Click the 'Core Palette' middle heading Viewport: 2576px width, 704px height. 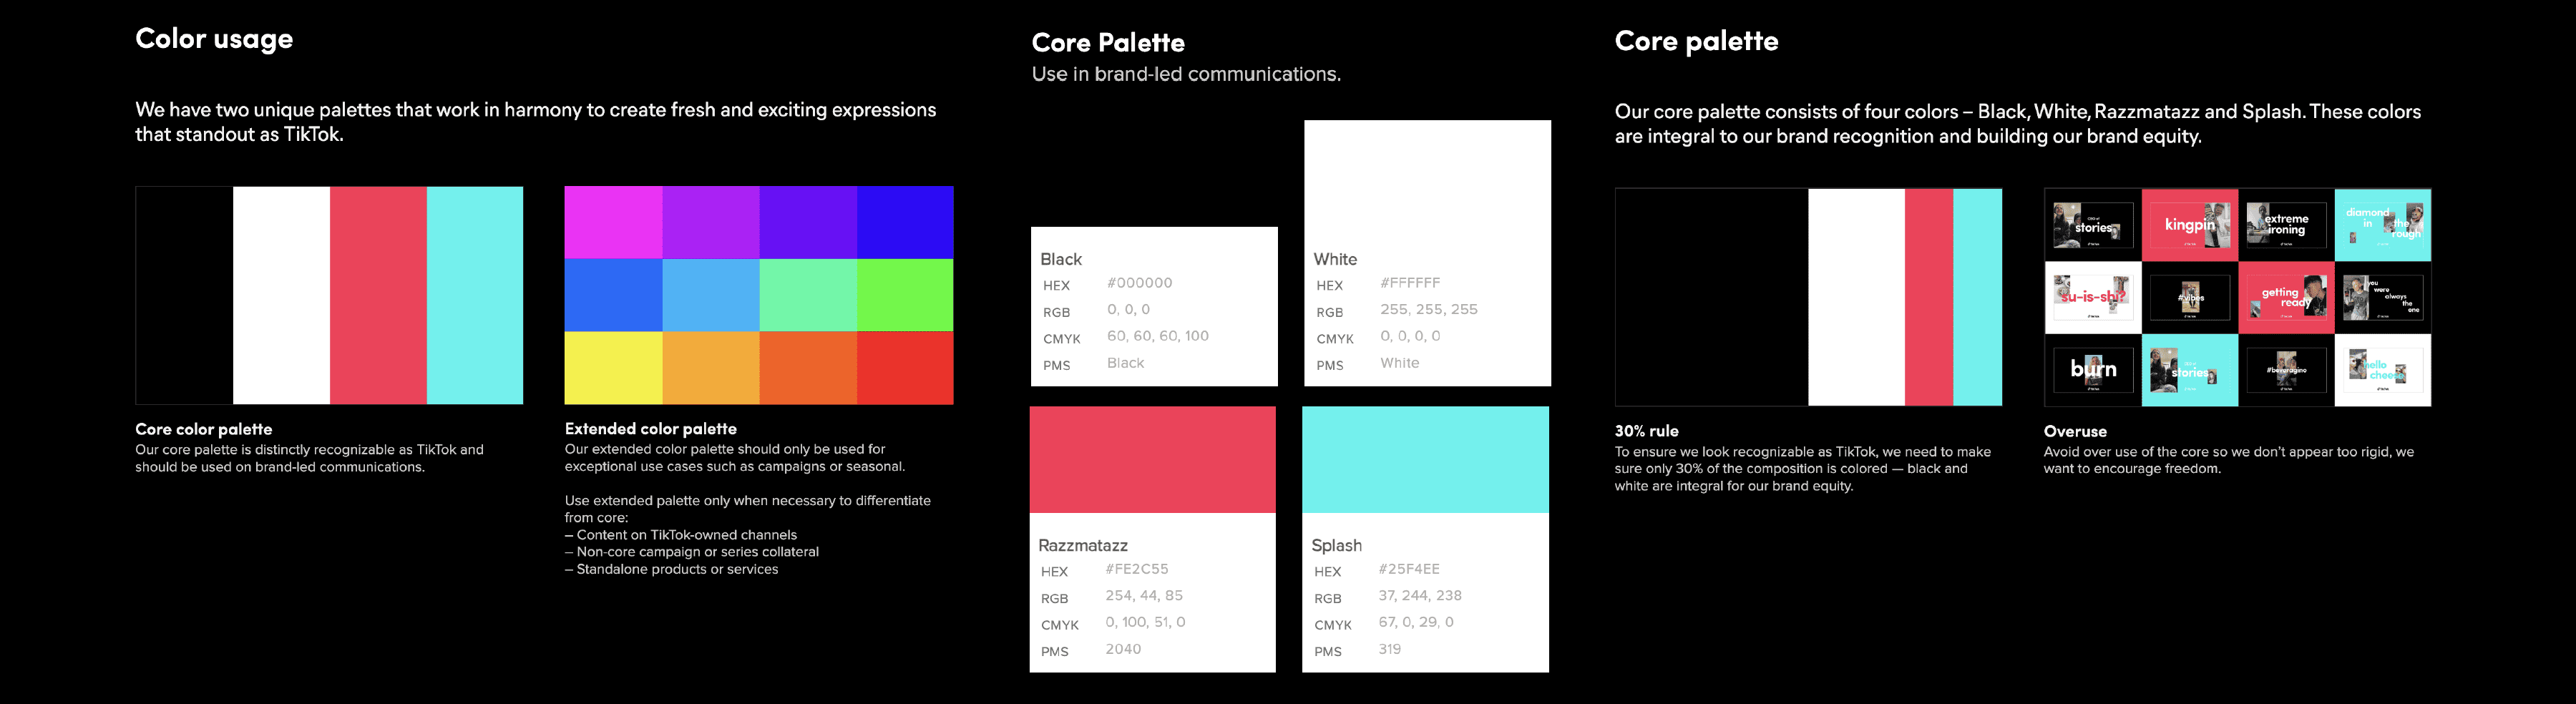pyautogui.click(x=1108, y=42)
